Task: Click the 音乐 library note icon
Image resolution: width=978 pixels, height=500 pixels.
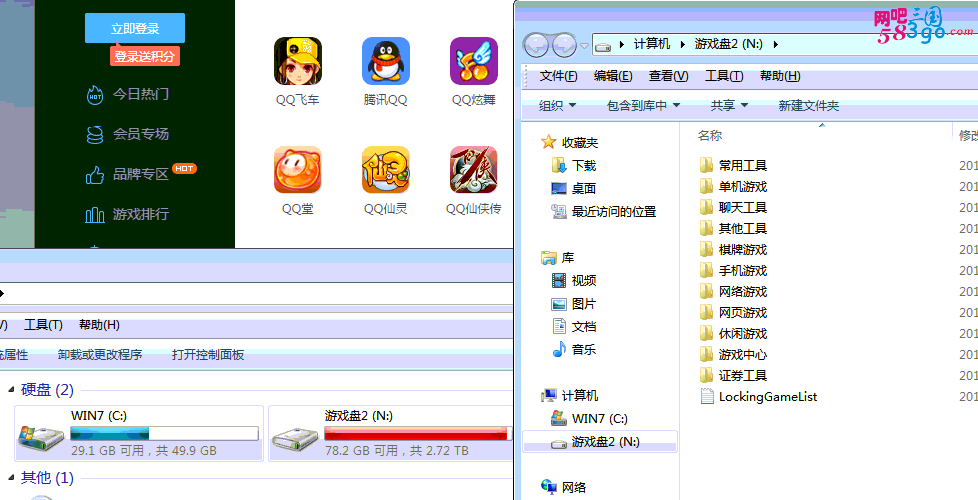Action: 559,349
